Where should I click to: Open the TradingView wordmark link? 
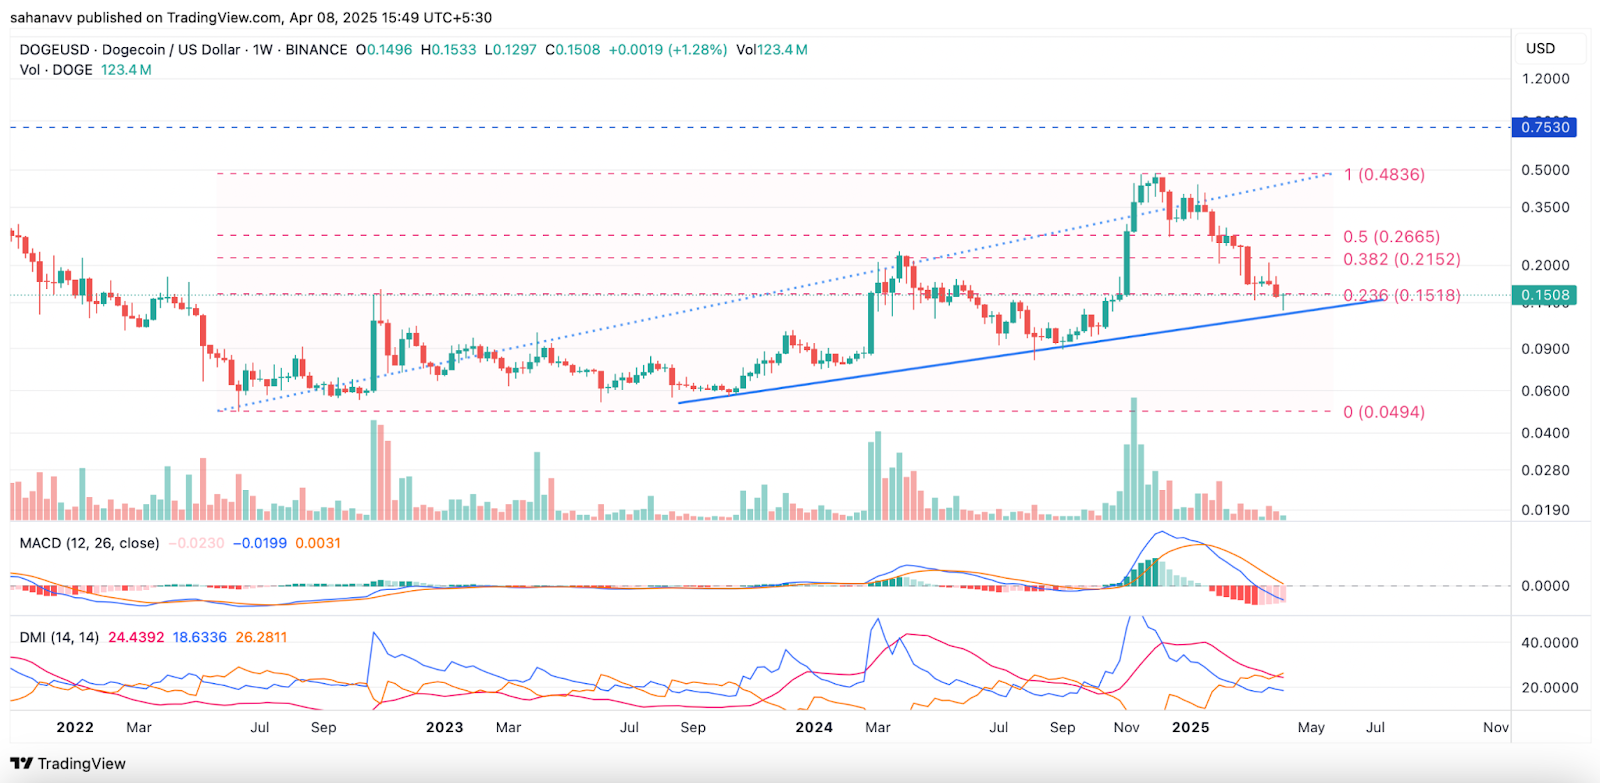pyautogui.click(x=82, y=764)
